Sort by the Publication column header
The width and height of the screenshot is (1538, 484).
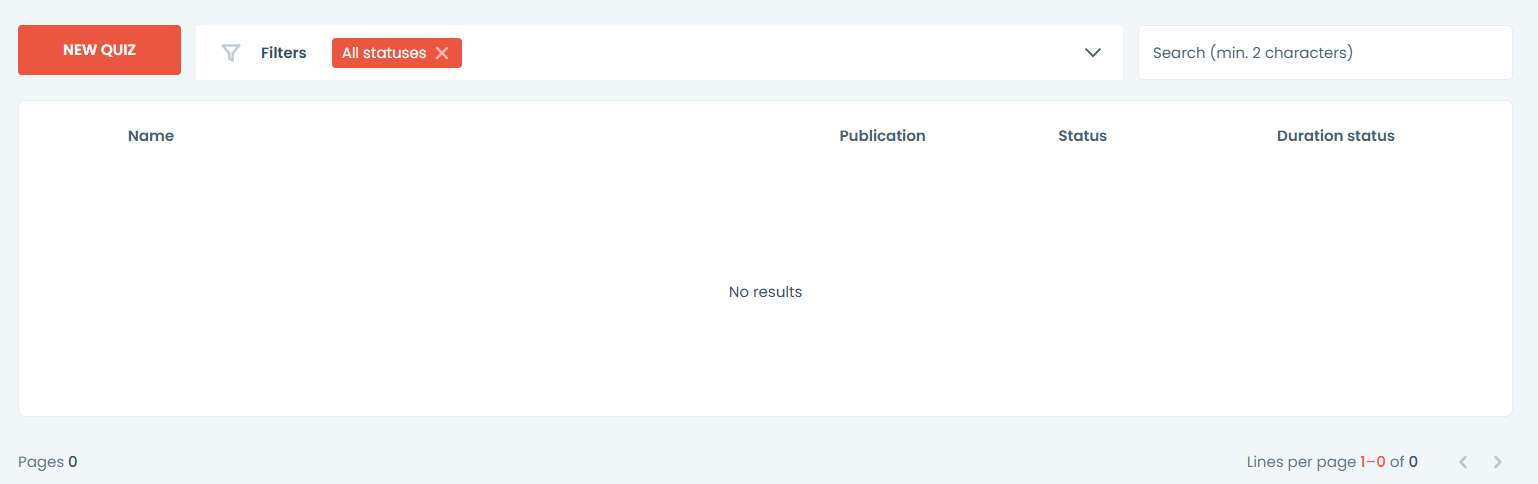coord(882,136)
